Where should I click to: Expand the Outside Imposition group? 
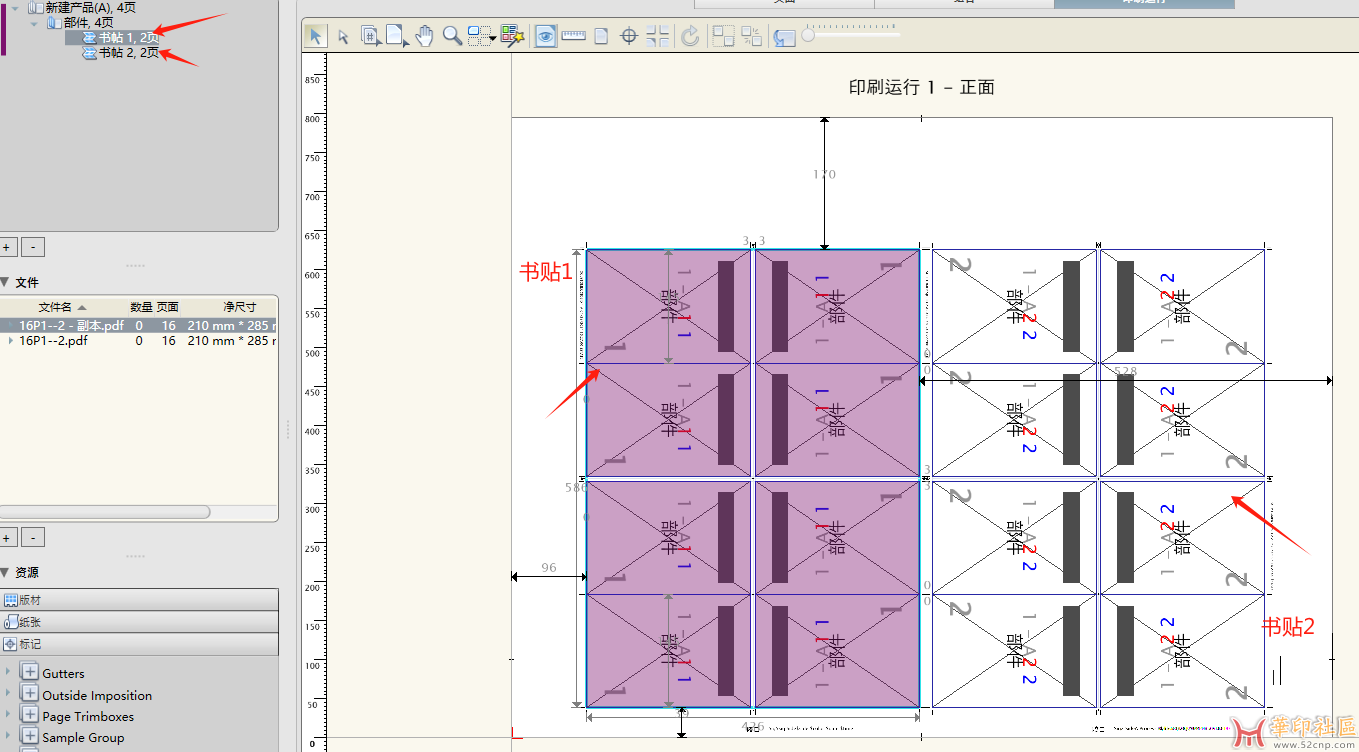point(9,694)
